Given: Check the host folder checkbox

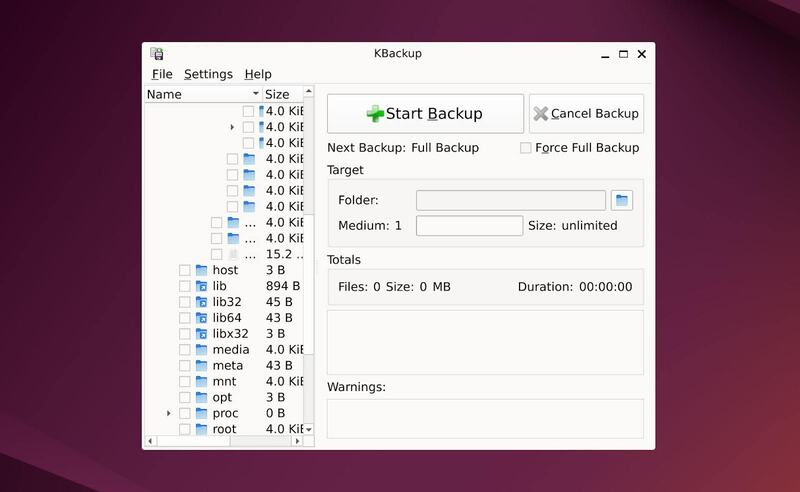Looking at the screenshot, I should (x=185, y=270).
